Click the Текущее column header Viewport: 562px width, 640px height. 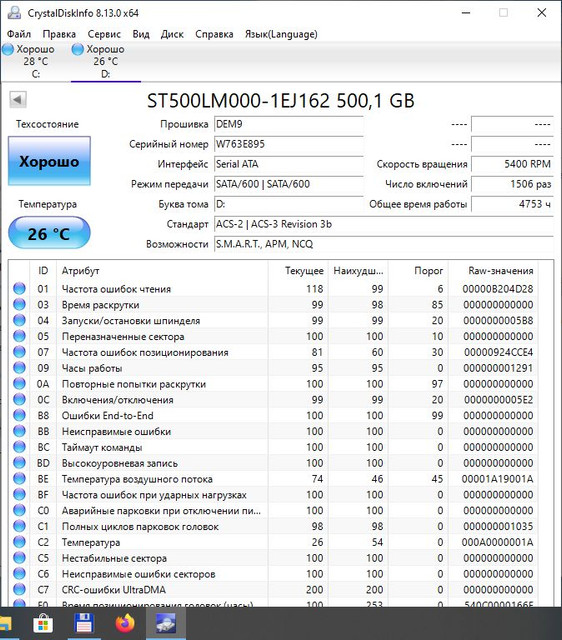coord(298,271)
